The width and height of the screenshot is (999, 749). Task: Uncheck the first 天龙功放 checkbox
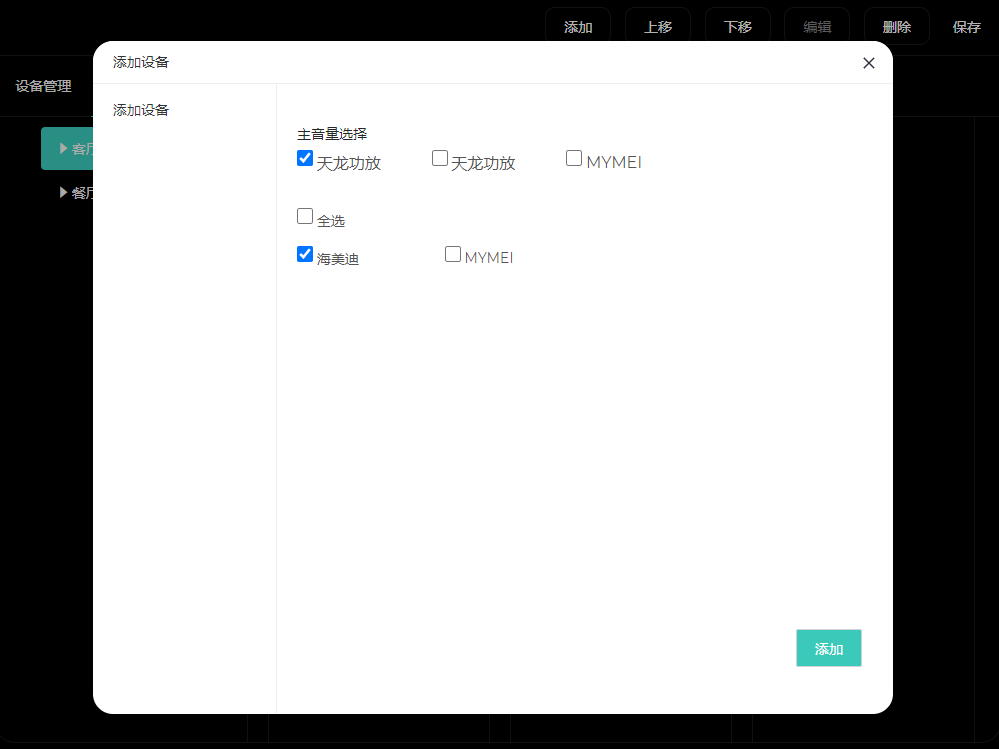coord(305,158)
